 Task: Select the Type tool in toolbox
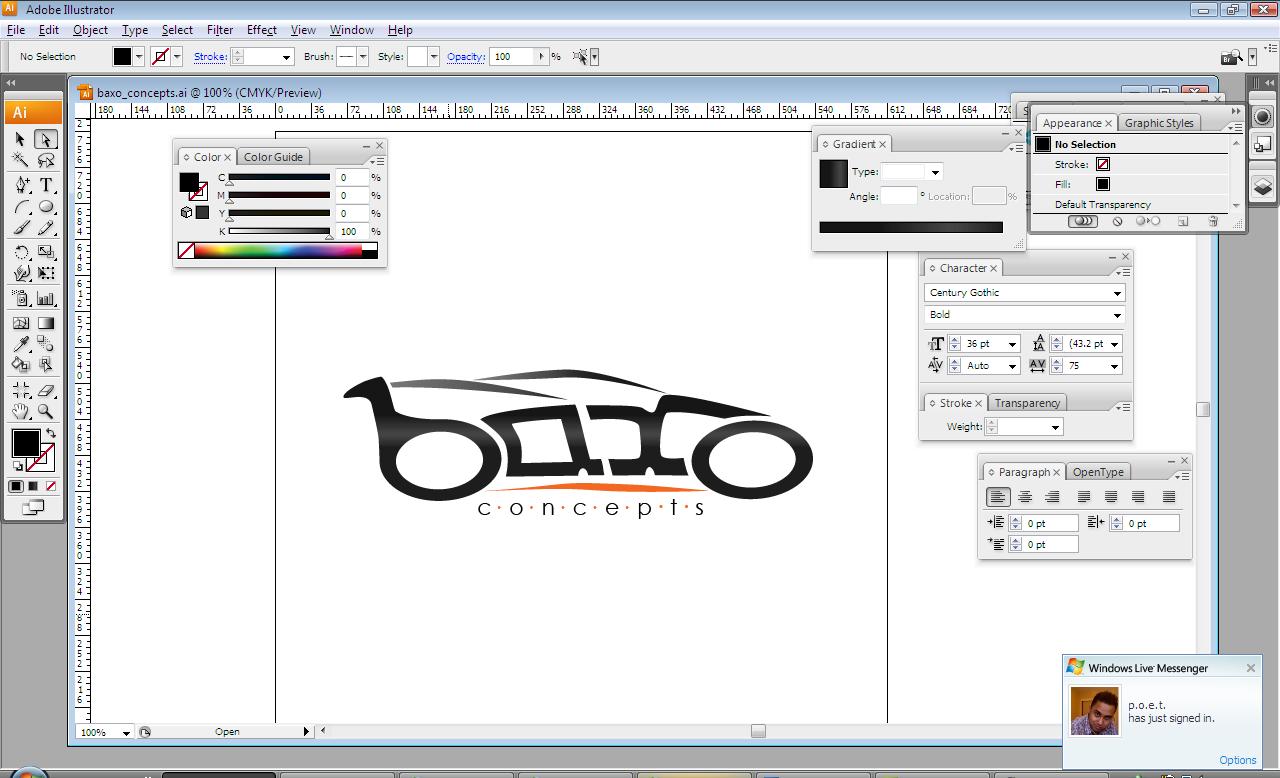click(x=46, y=185)
